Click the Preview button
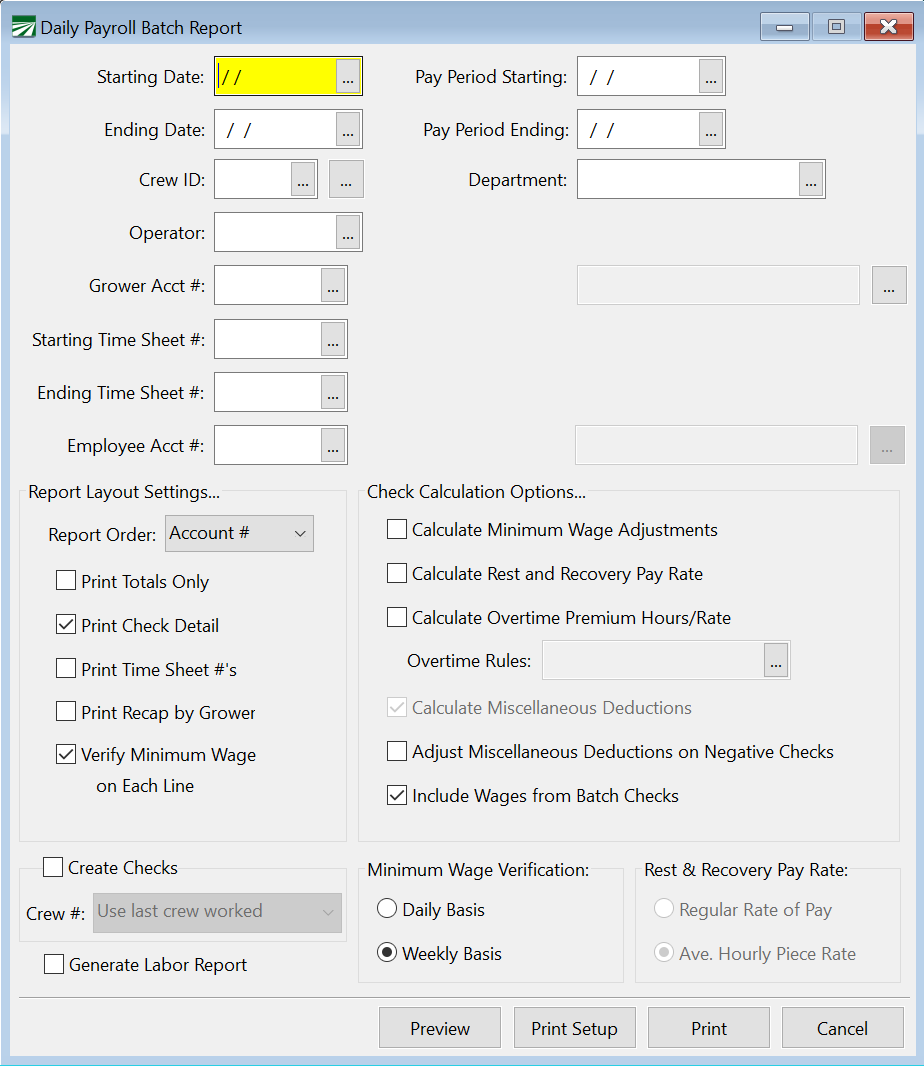The image size is (924, 1066). coord(439,1028)
